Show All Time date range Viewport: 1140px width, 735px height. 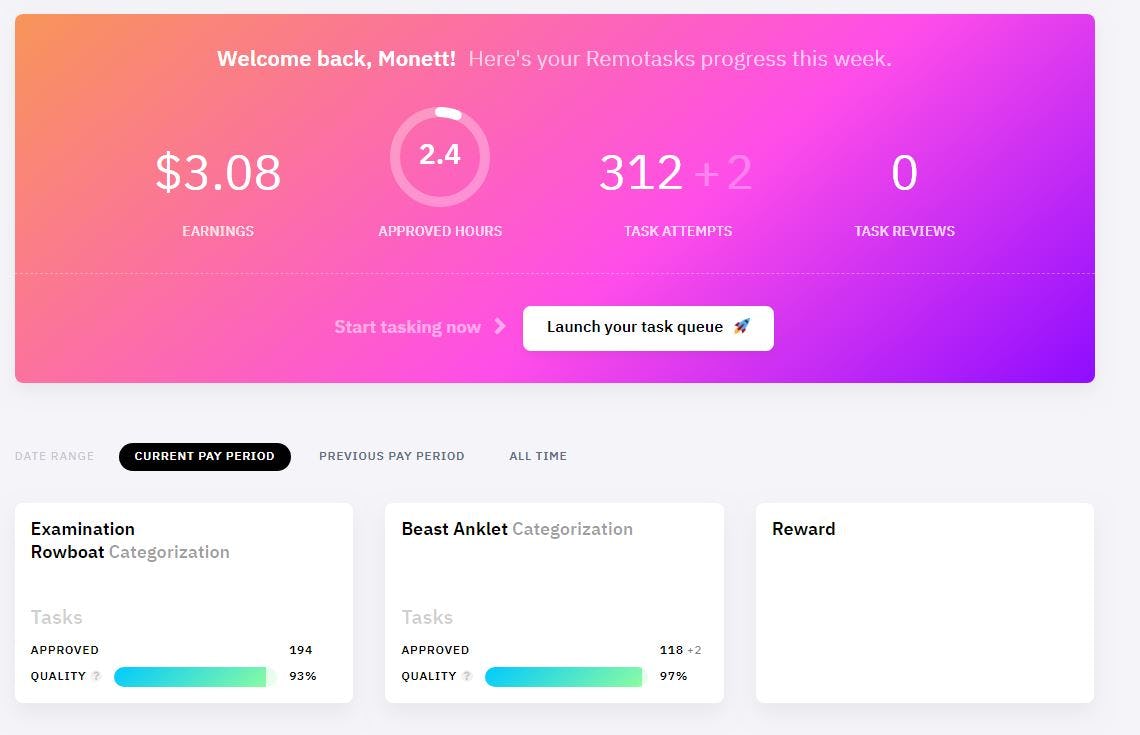pyautogui.click(x=537, y=456)
